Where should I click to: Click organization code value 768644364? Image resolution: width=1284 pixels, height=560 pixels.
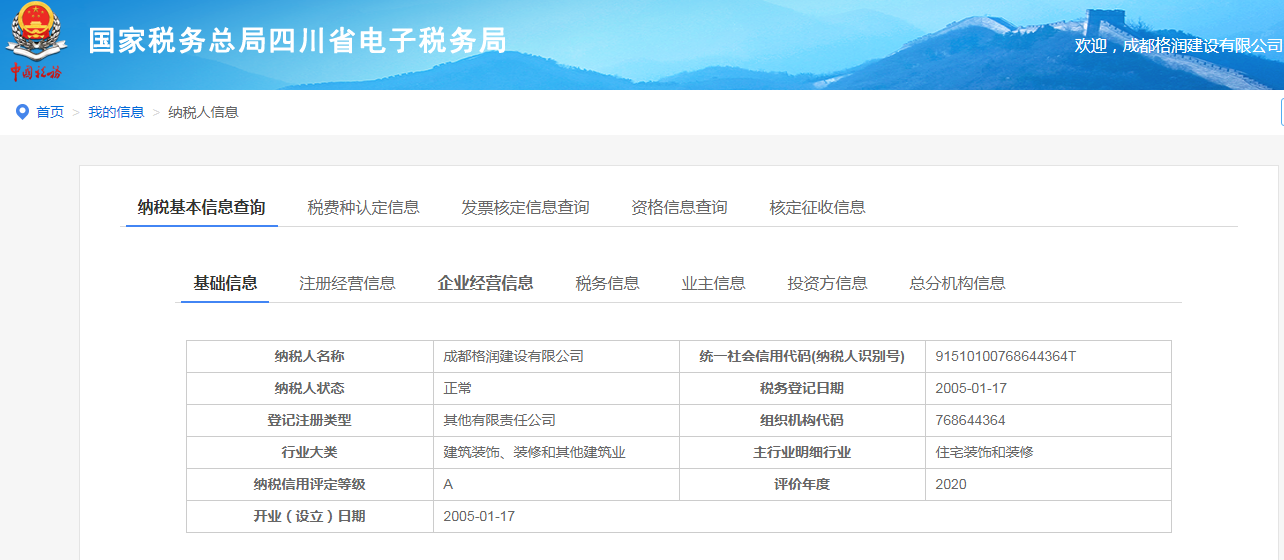click(x=970, y=420)
